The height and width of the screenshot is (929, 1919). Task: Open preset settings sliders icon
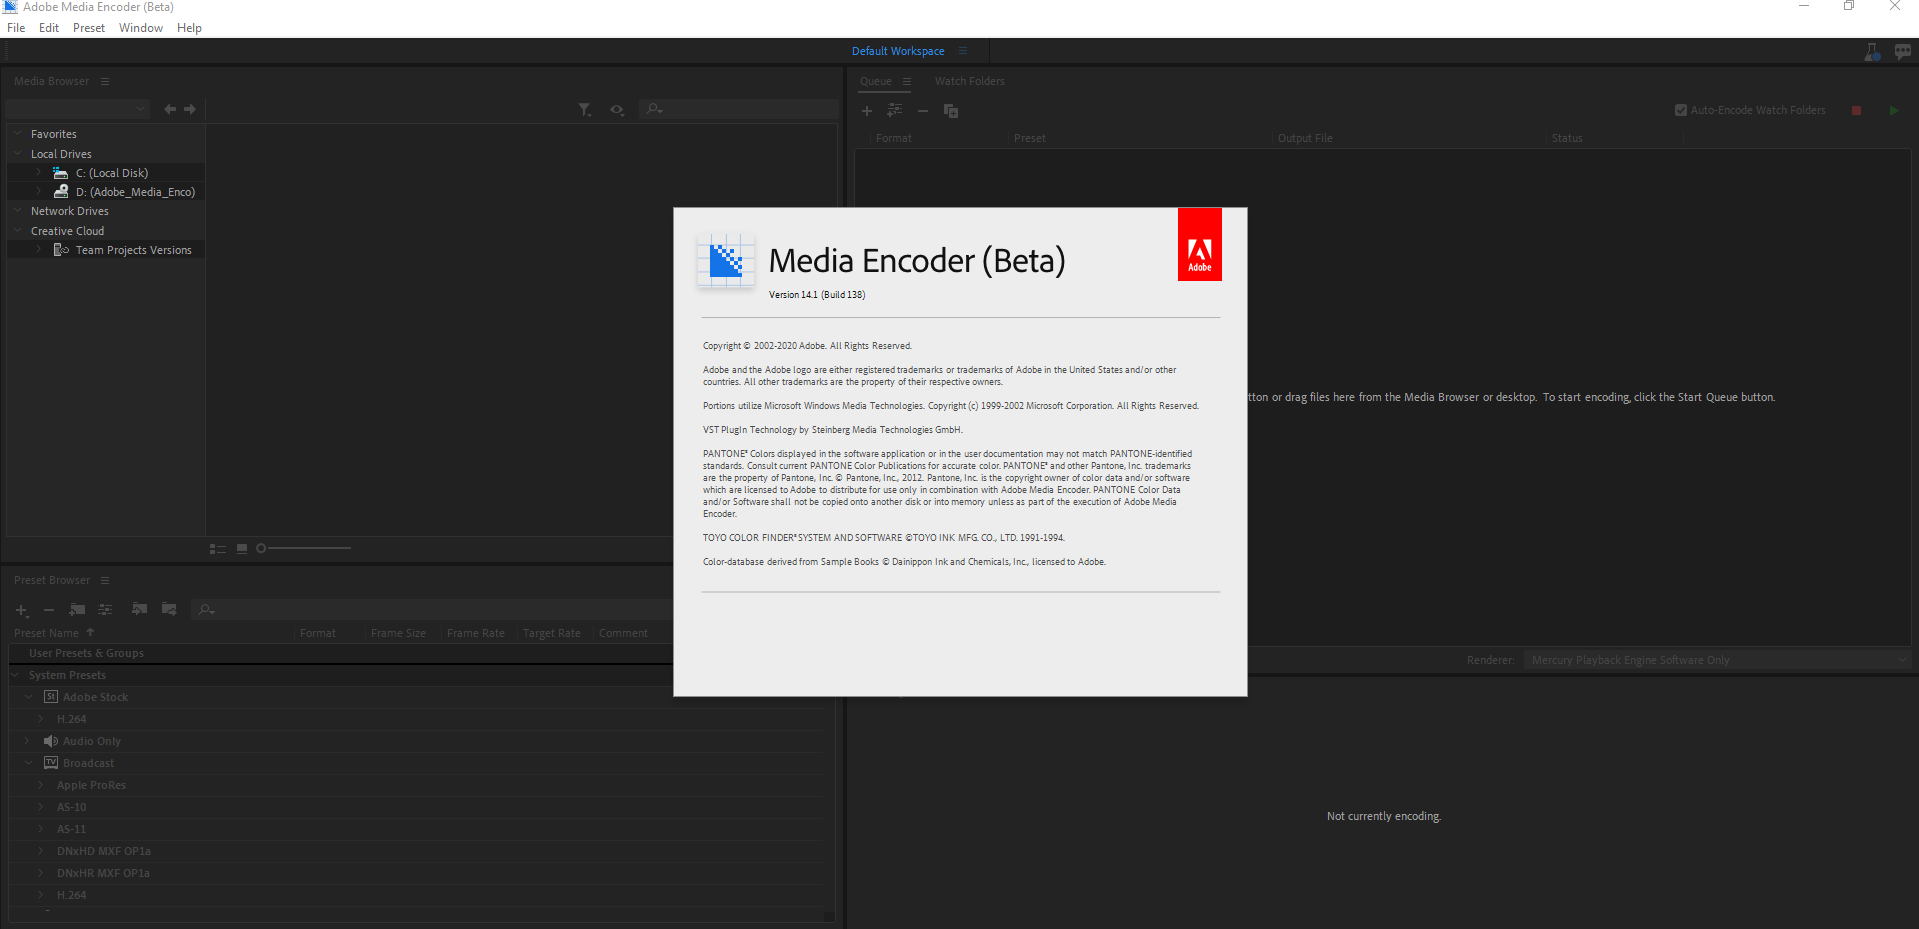click(105, 609)
